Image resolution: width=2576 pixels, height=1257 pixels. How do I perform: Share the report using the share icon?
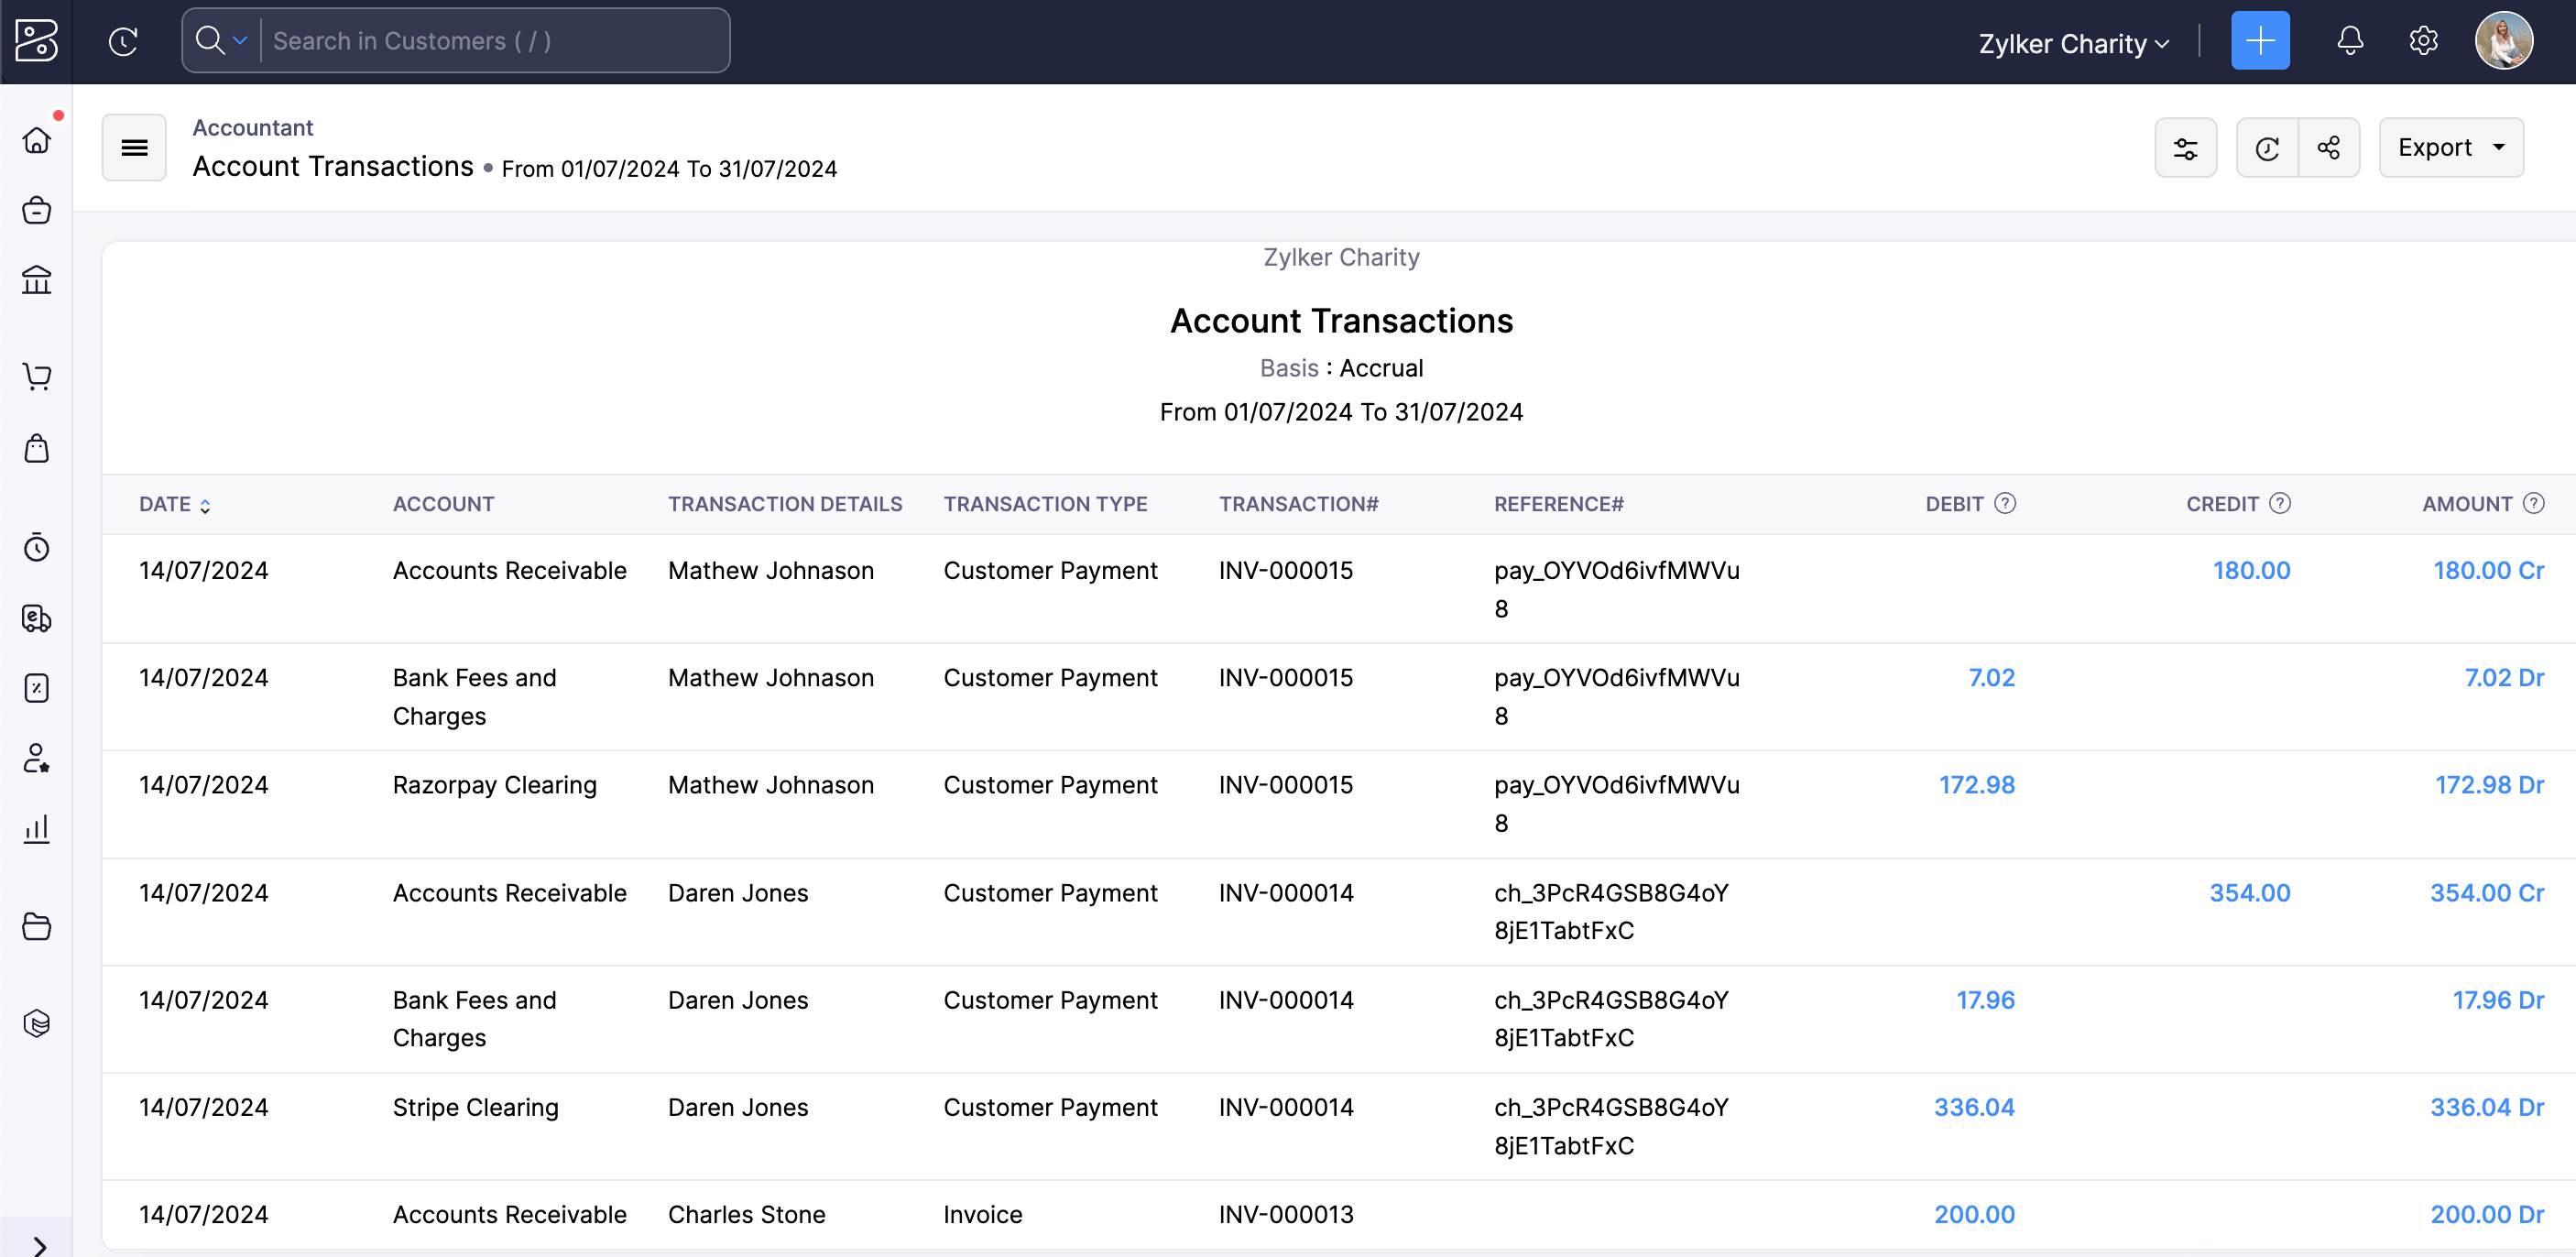2329,147
